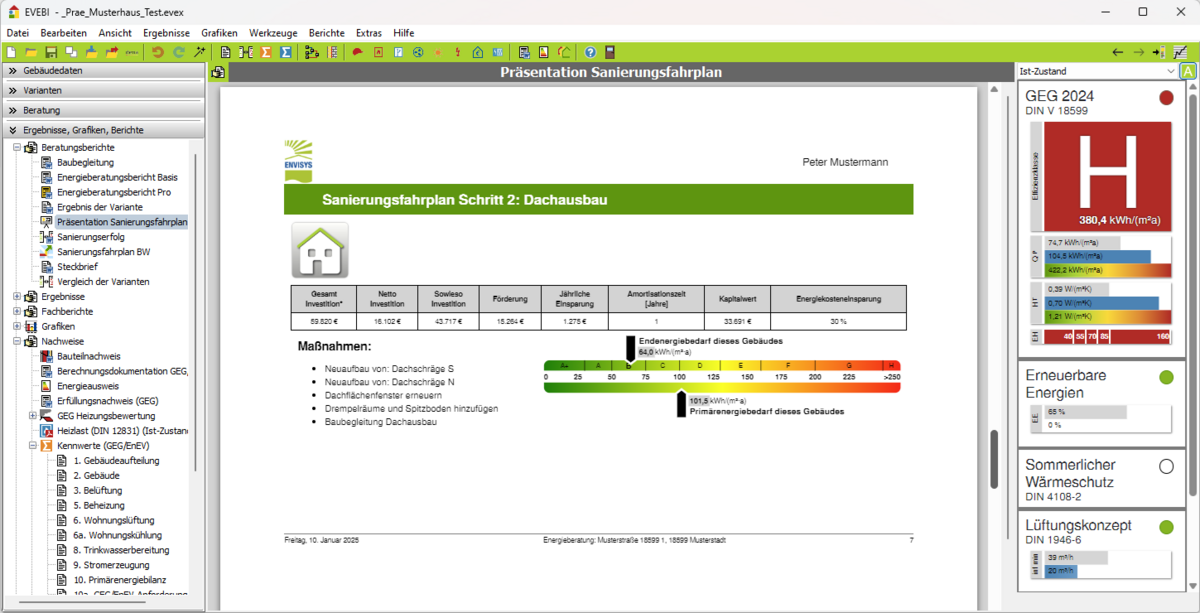Screen dimensions: 1200x613
Task: Open the Werkzeuge menu
Action: [273, 33]
